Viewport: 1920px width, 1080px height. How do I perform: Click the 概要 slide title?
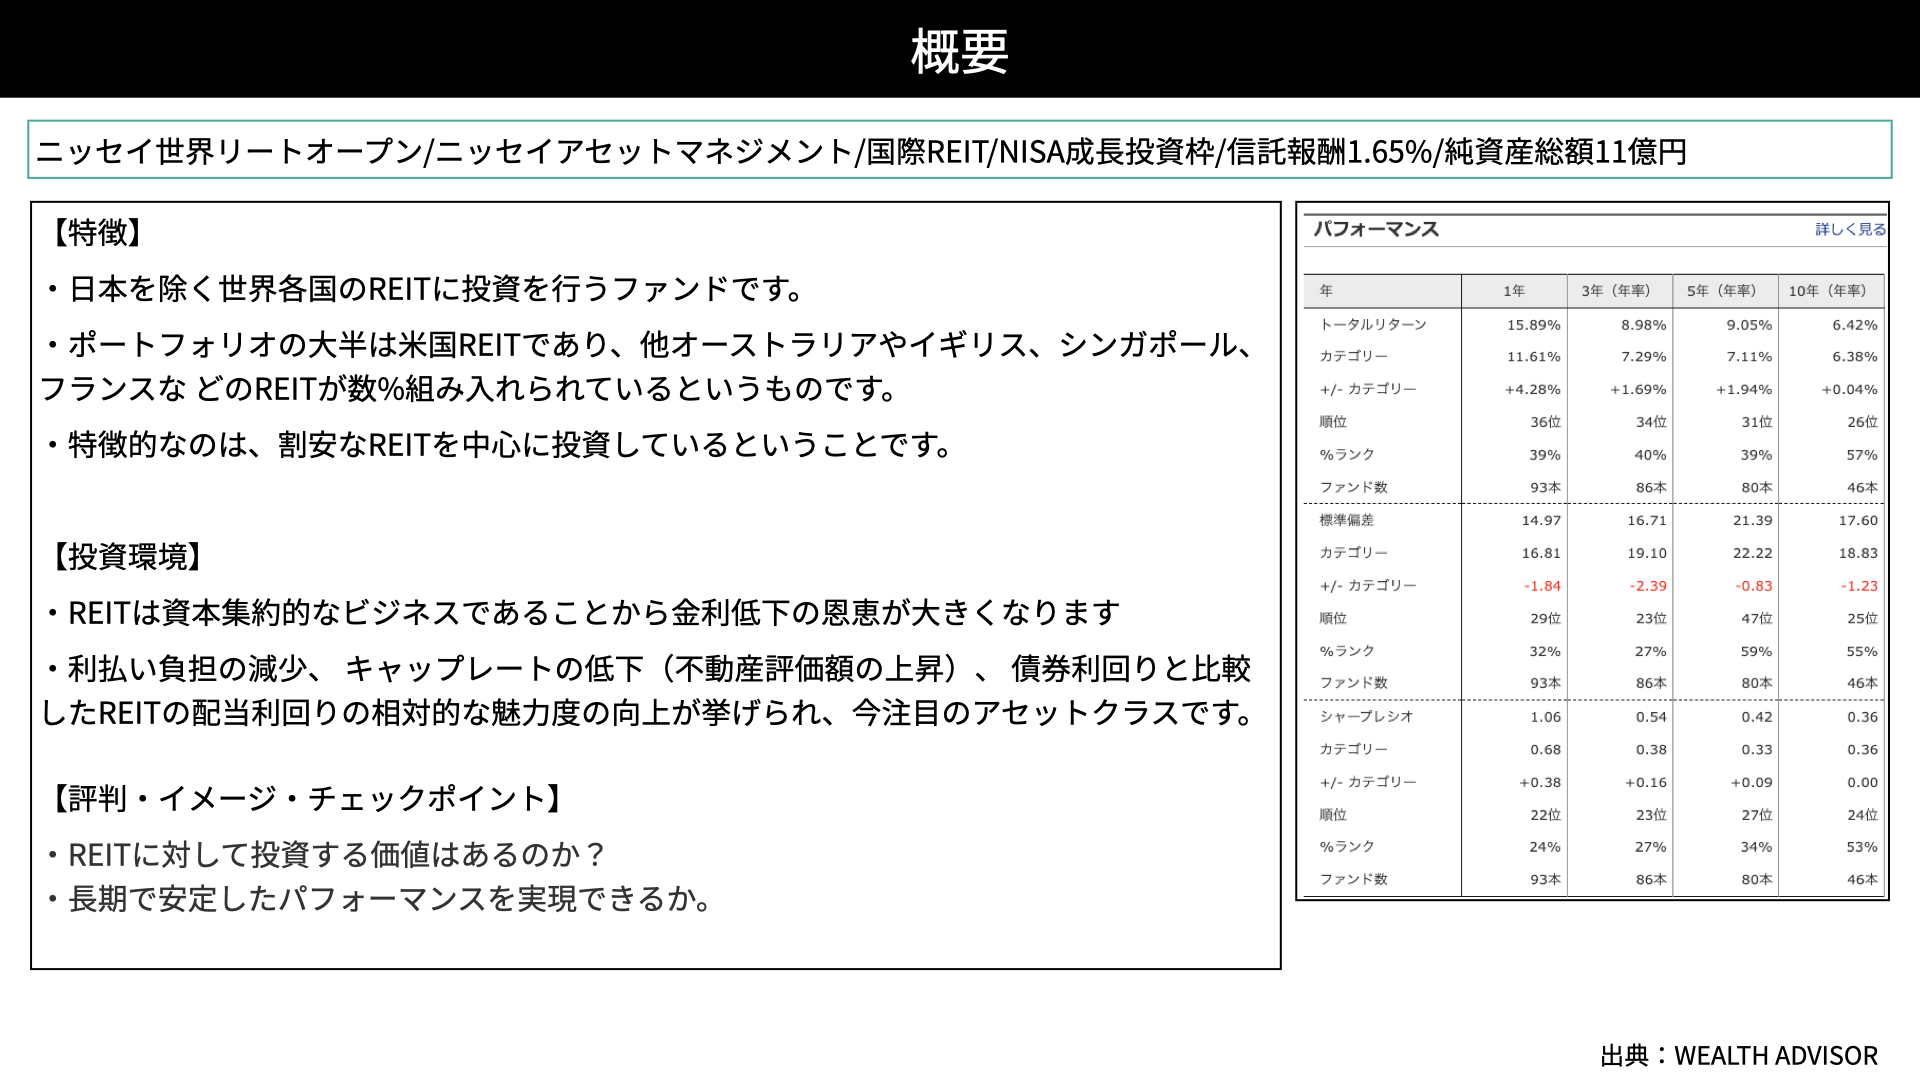click(960, 50)
